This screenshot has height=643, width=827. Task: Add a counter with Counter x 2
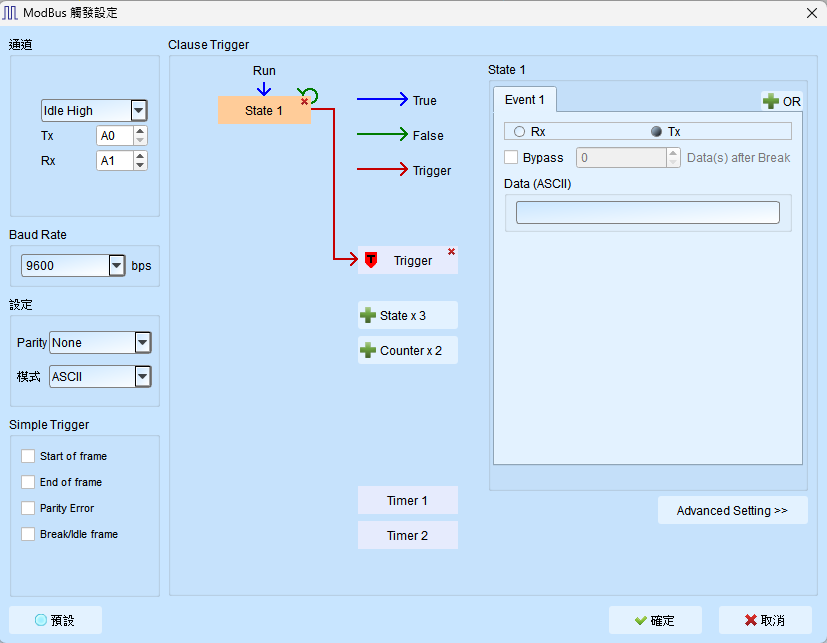point(408,350)
